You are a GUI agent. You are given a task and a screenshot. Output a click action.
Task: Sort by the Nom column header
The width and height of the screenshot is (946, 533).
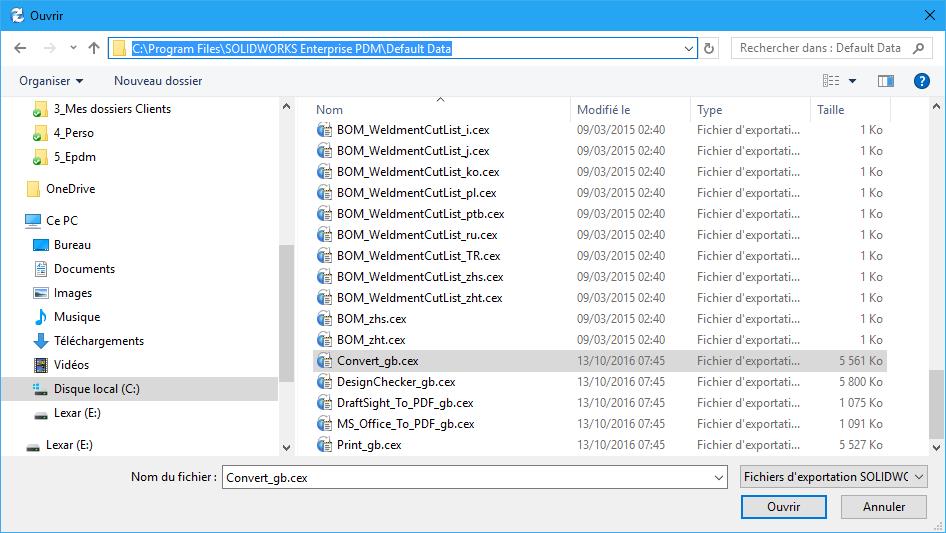[329, 110]
